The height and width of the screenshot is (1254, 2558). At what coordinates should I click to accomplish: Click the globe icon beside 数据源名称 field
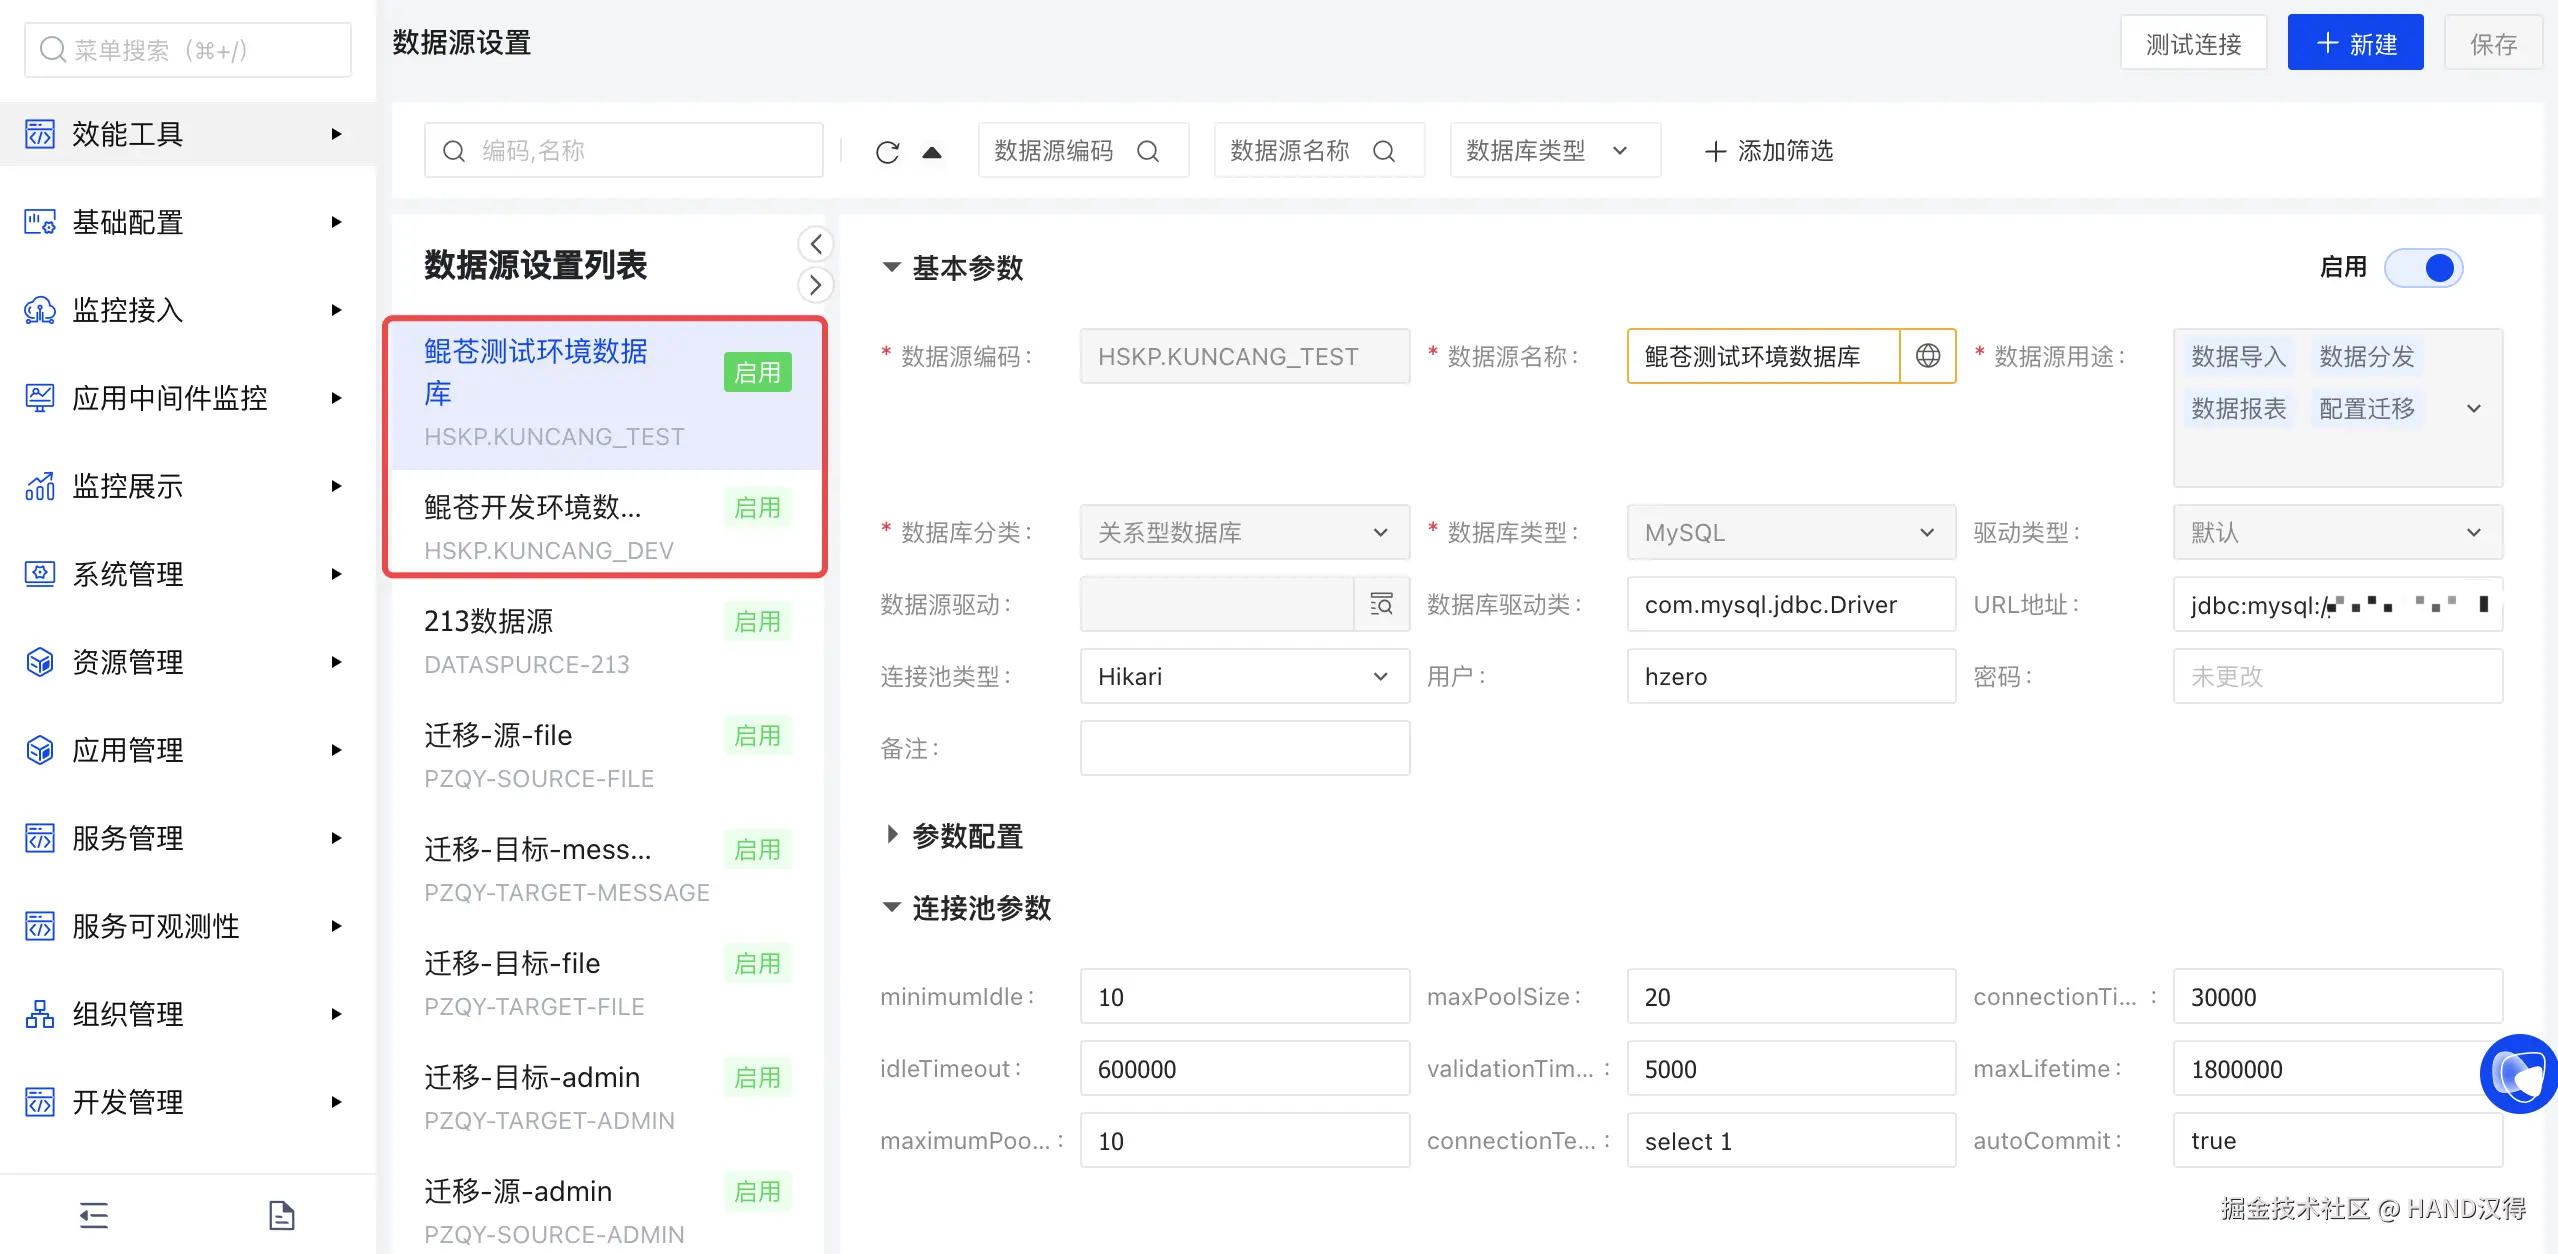1927,356
